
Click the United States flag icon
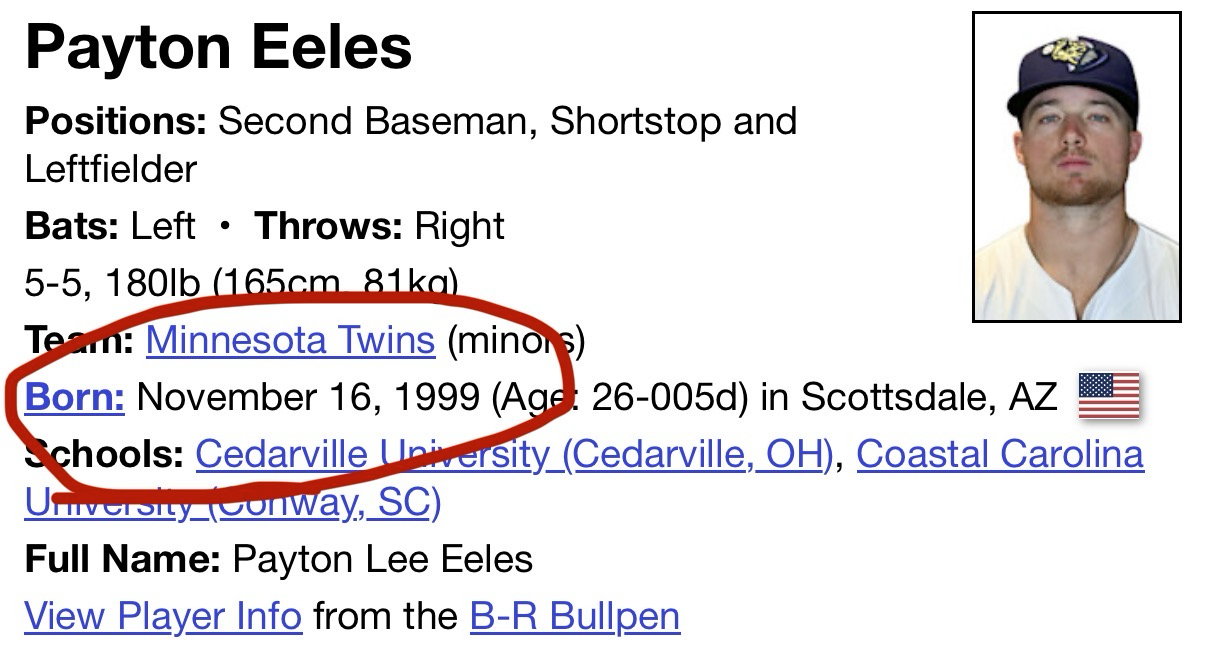(x=1109, y=396)
